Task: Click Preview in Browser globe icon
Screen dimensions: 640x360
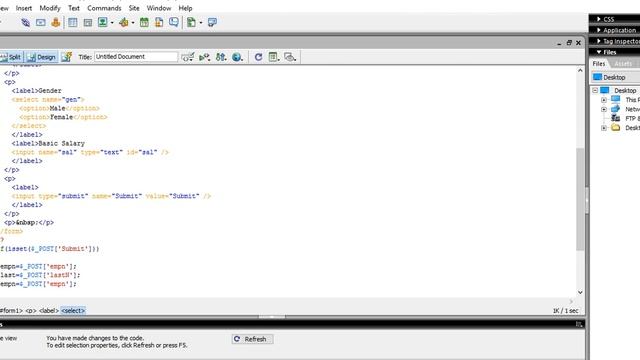Action: pos(237,57)
